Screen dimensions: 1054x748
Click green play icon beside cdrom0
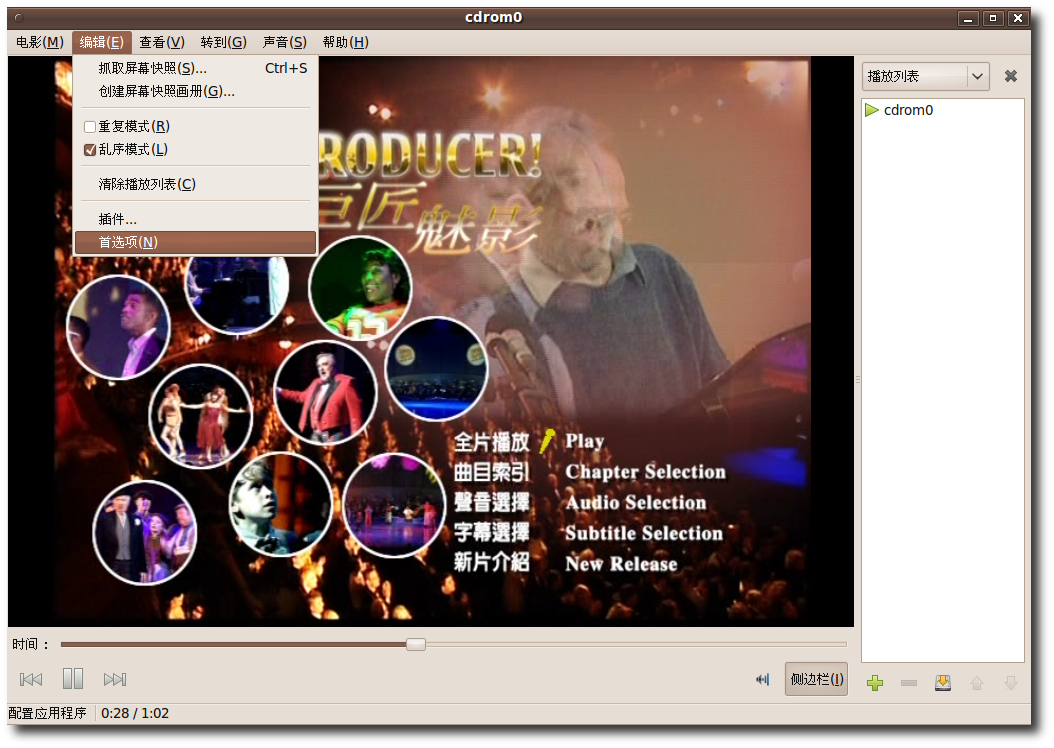click(872, 110)
